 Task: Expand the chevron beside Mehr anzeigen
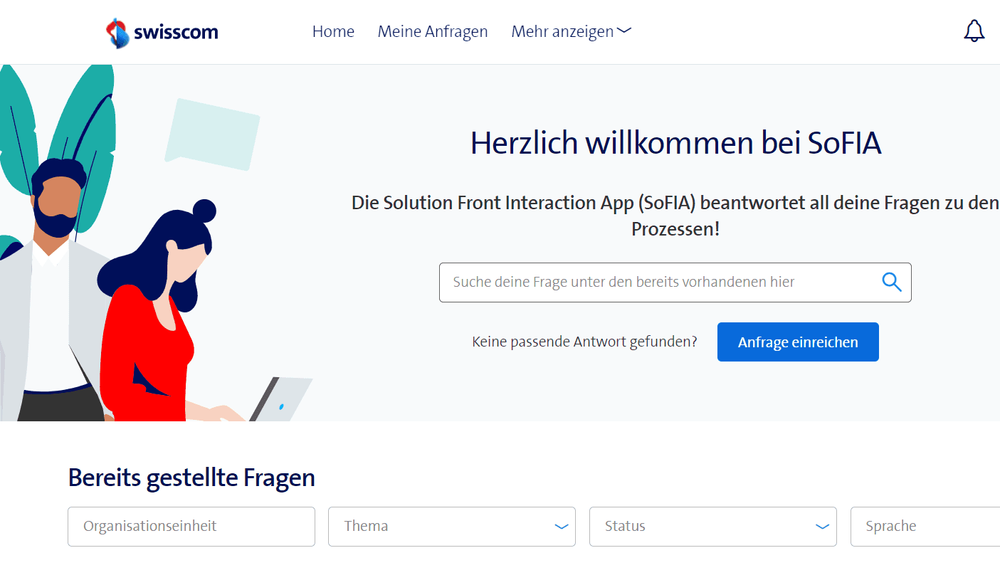624,30
